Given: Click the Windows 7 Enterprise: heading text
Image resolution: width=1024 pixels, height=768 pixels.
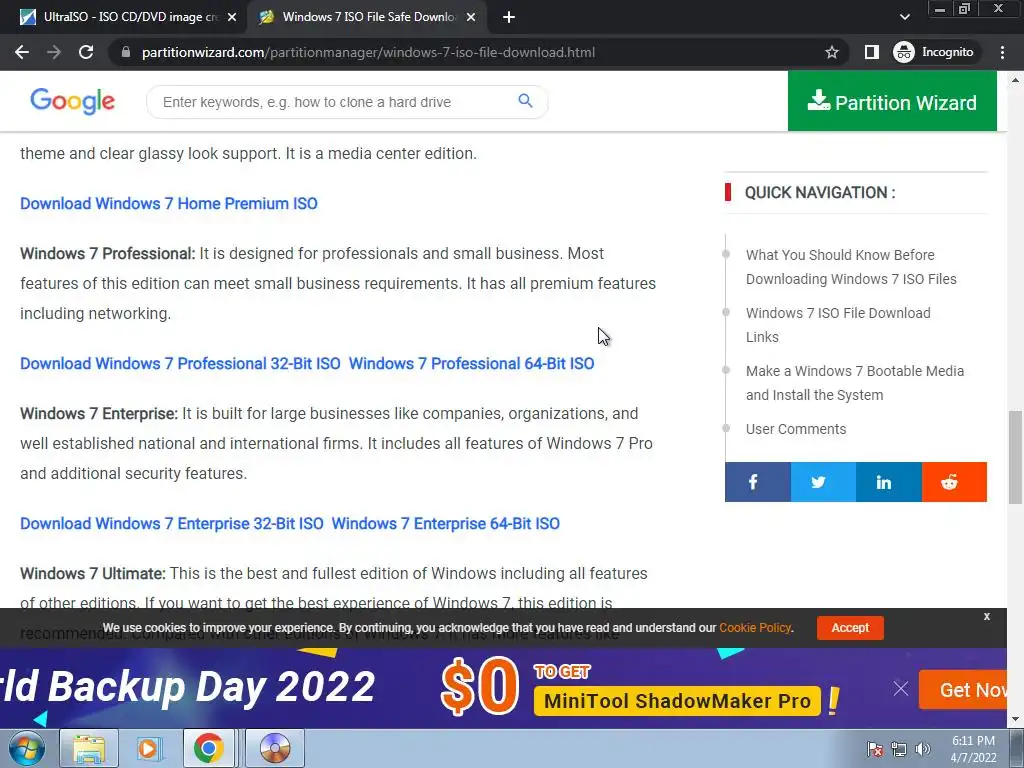Looking at the screenshot, I should coord(99,413).
